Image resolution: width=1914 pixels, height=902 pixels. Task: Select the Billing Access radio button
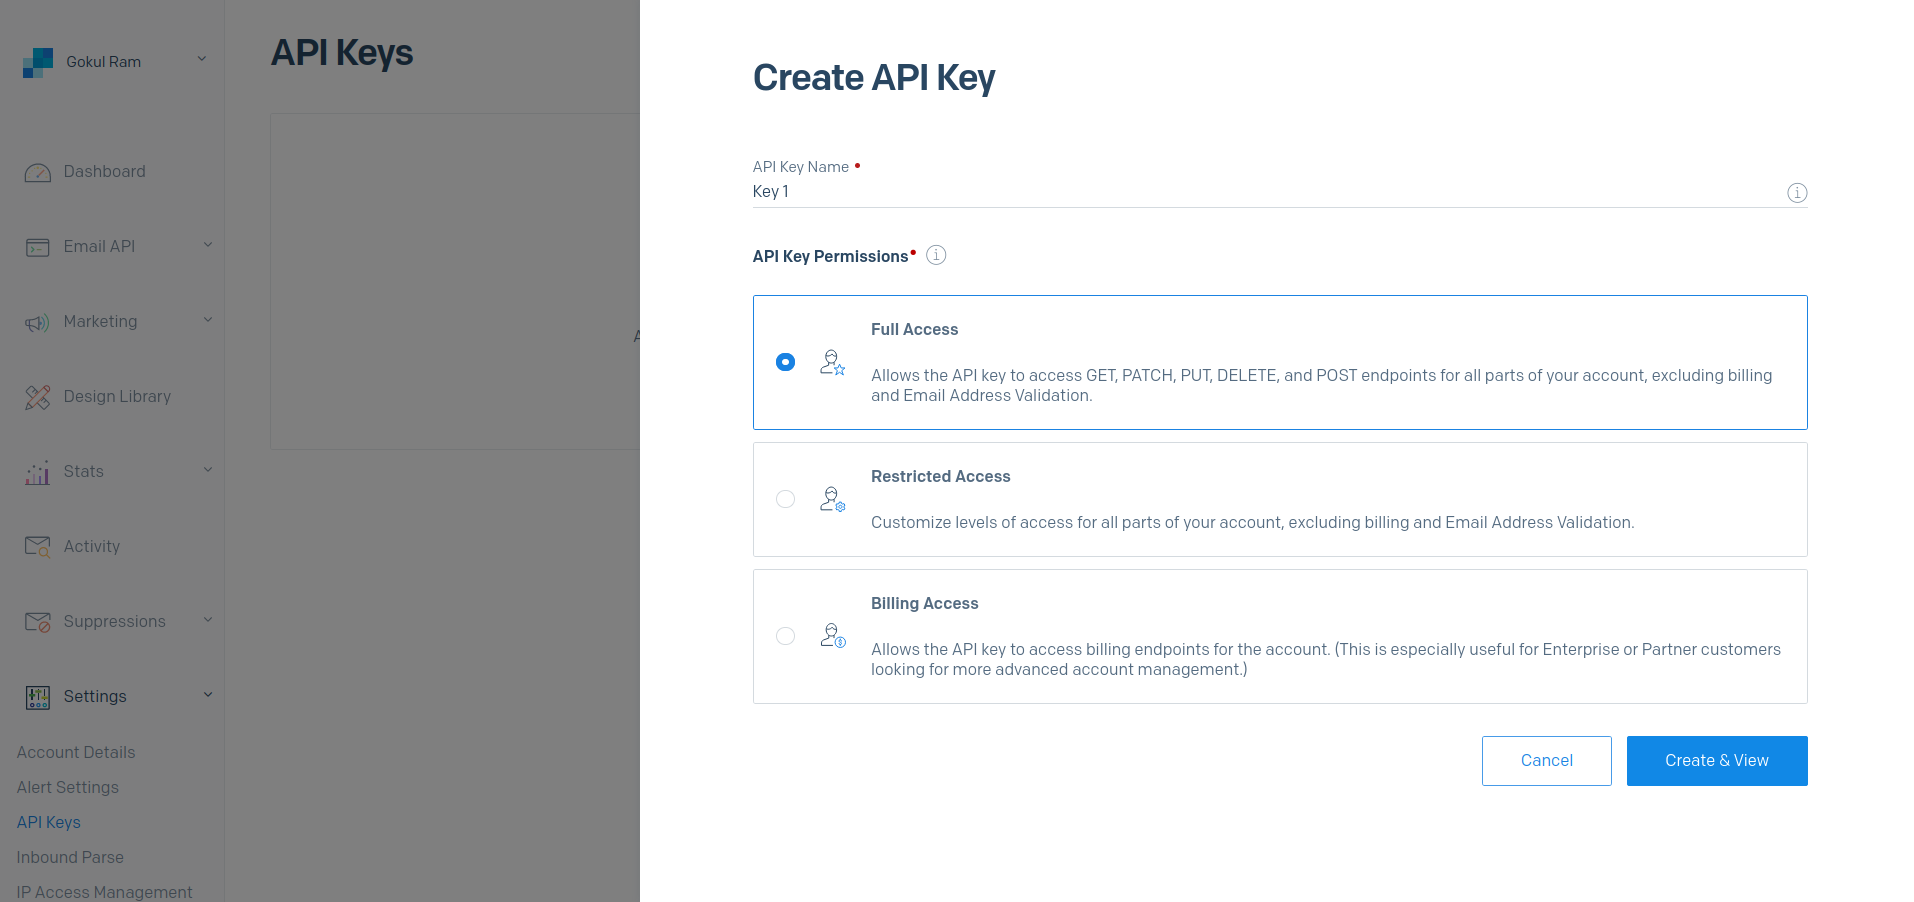click(x=785, y=636)
